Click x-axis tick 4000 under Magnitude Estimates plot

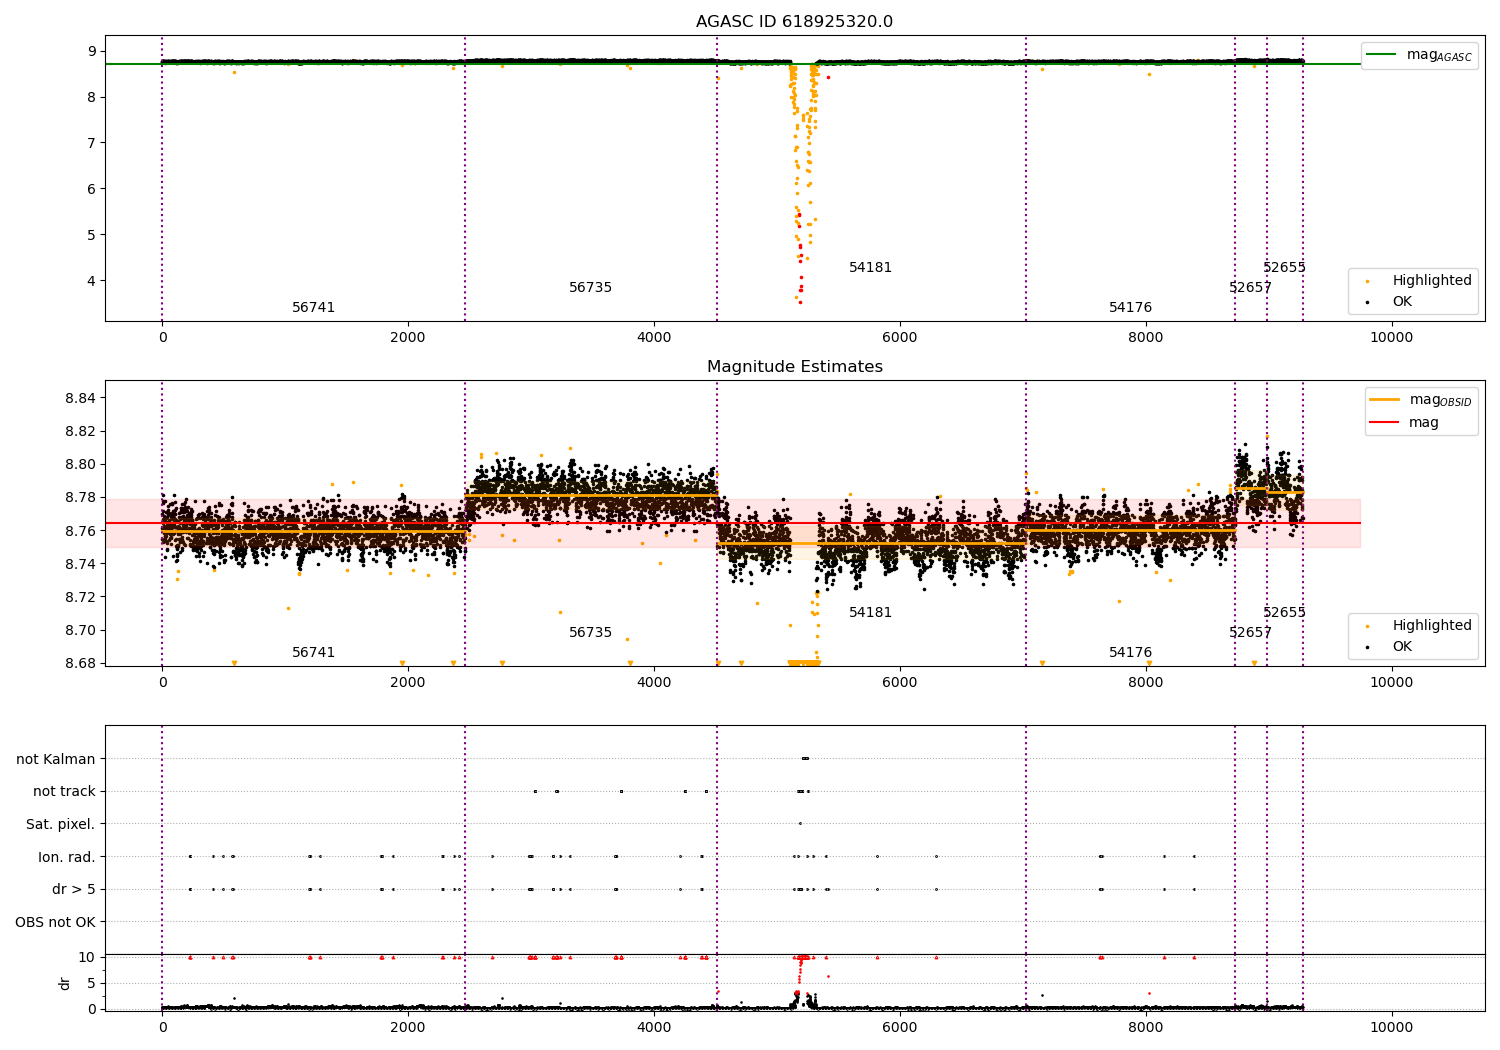pos(654,682)
